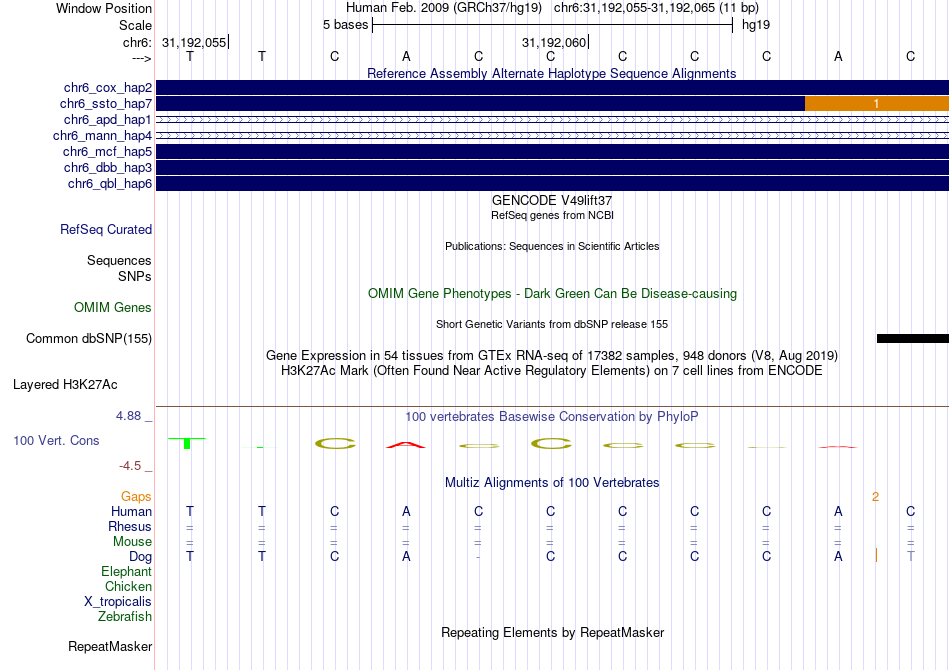The width and height of the screenshot is (950, 670).
Task: Click the Reference Assembly Alternate Haplotype Sequence Alignments title
Action: click(x=551, y=74)
